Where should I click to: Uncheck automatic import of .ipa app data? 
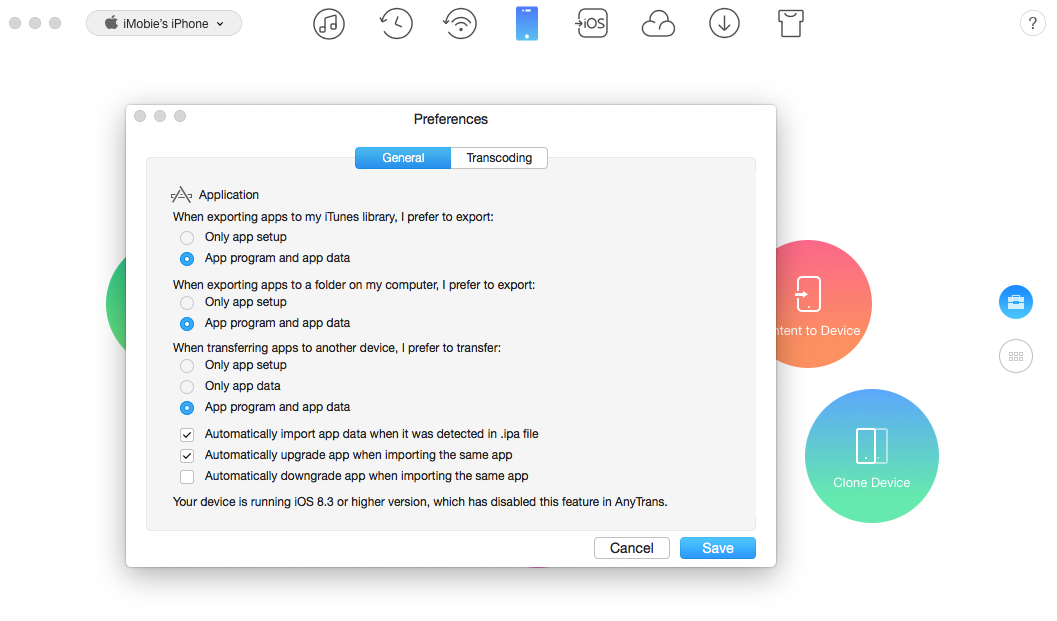click(187, 434)
